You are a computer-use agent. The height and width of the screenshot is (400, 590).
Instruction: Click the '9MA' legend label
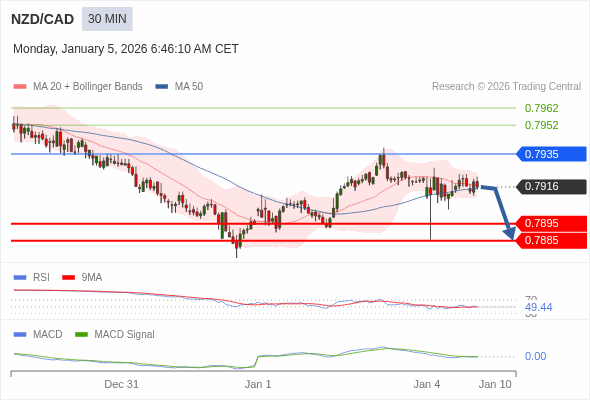click(x=92, y=278)
